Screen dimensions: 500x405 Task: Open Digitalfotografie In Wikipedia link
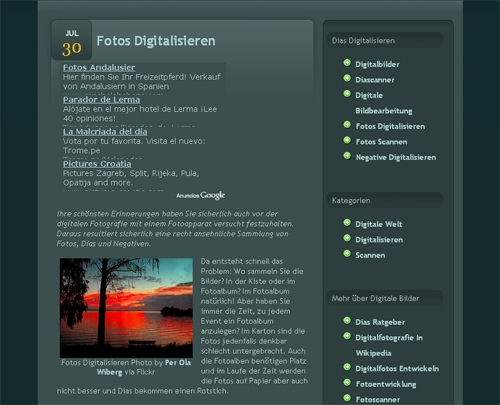tap(389, 345)
